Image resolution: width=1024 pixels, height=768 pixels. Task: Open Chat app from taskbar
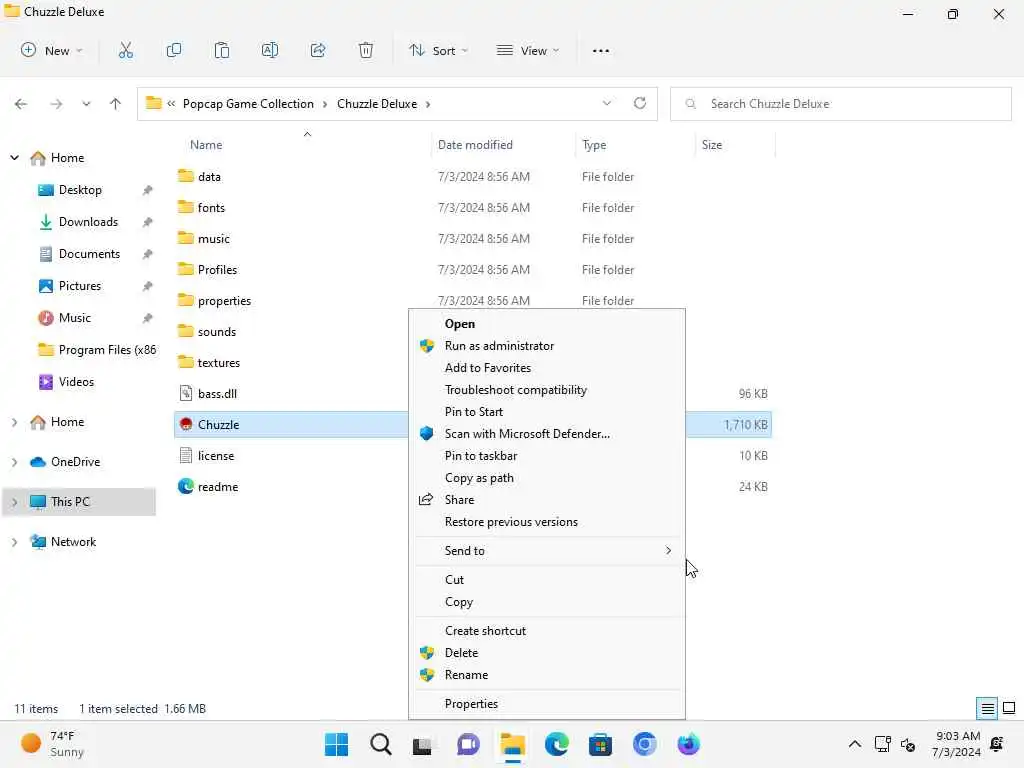pos(468,744)
